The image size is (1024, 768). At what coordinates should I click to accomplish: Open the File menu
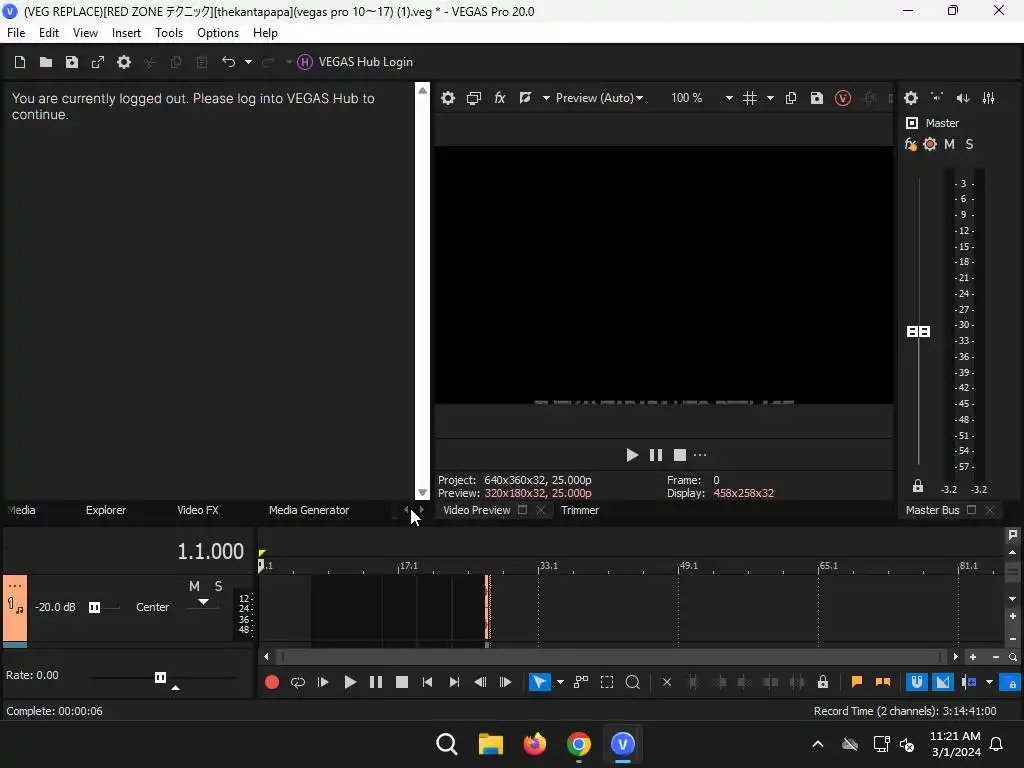pyautogui.click(x=16, y=33)
